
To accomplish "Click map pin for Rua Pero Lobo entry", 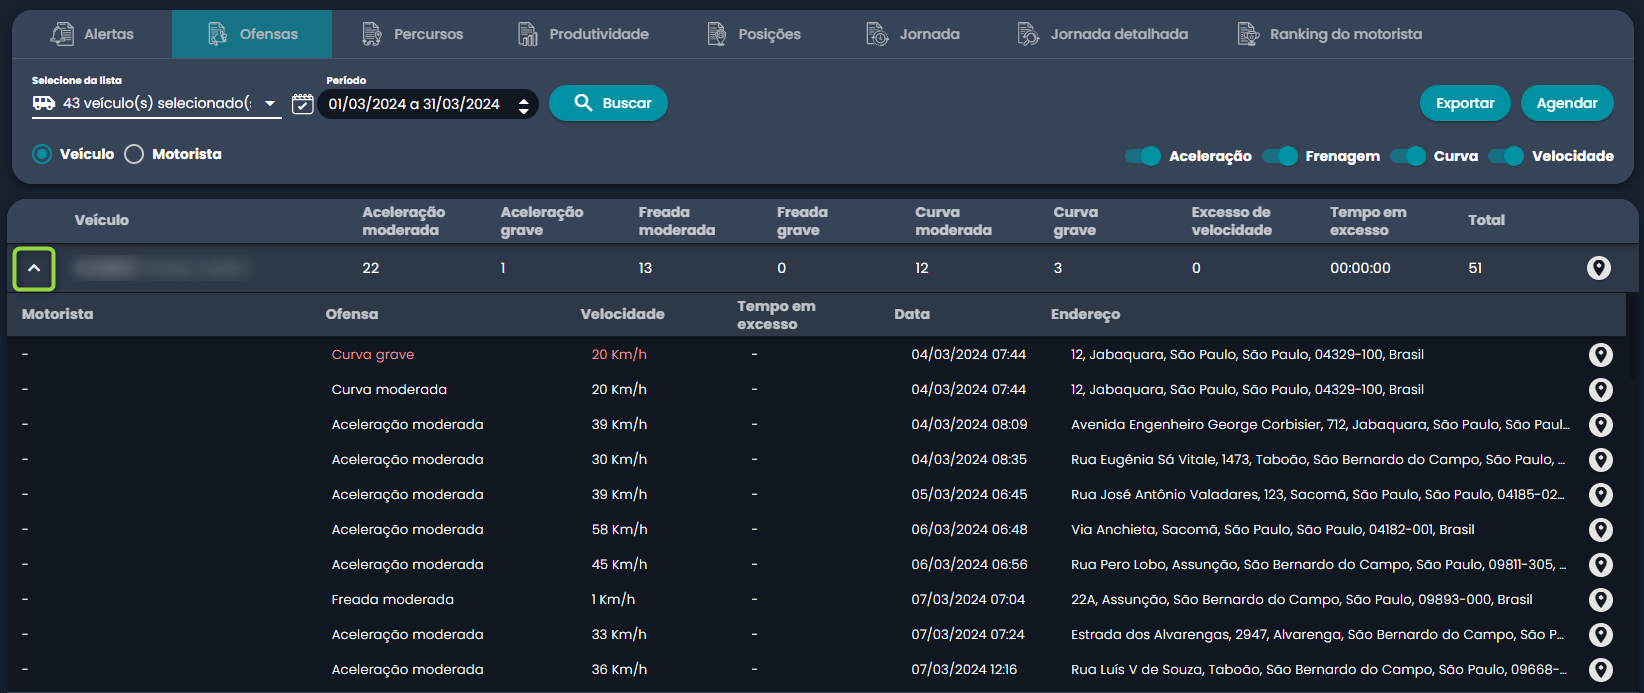I will tap(1600, 565).
